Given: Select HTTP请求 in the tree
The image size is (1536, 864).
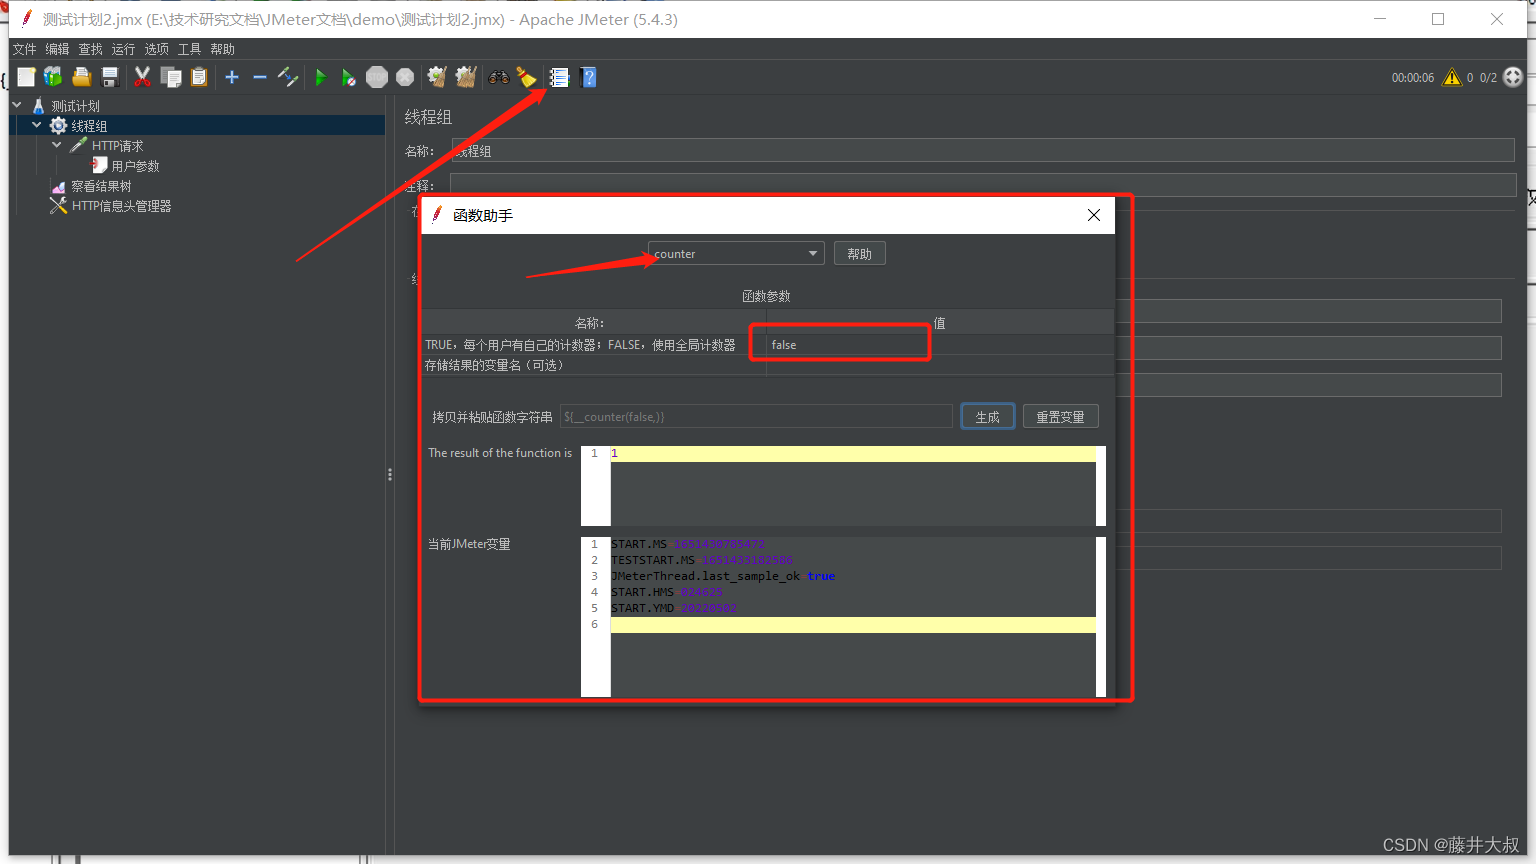Looking at the screenshot, I should [x=118, y=146].
